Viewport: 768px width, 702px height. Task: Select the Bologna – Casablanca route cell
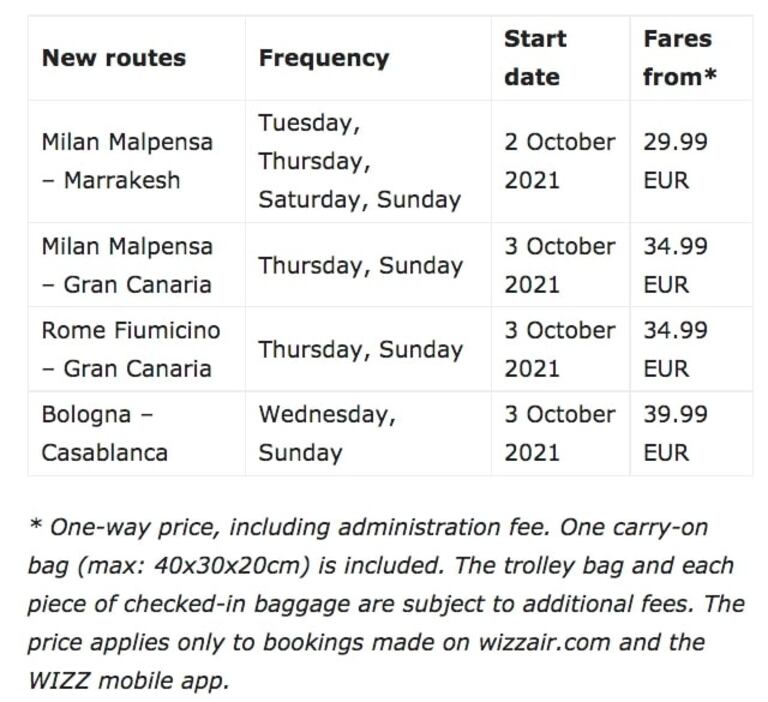coord(104,433)
